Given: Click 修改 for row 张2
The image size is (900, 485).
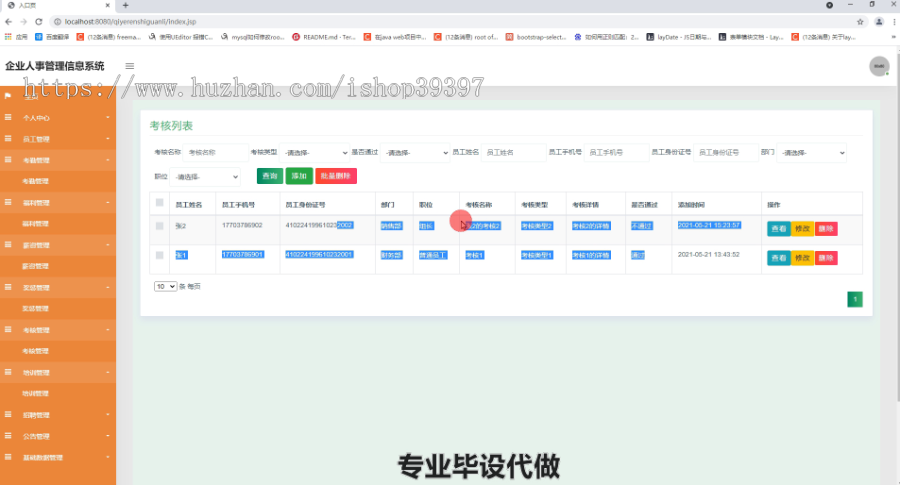Looking at the screenshot, I should pos(802,228).
